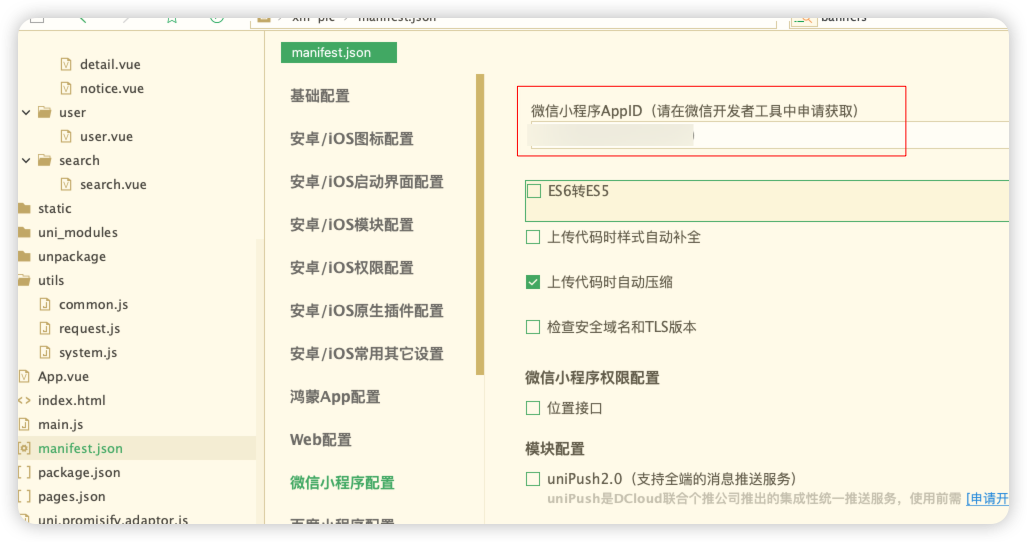Click package.json bracket icon
Viewport: 1027px width, 542px height.
point(24,472)
